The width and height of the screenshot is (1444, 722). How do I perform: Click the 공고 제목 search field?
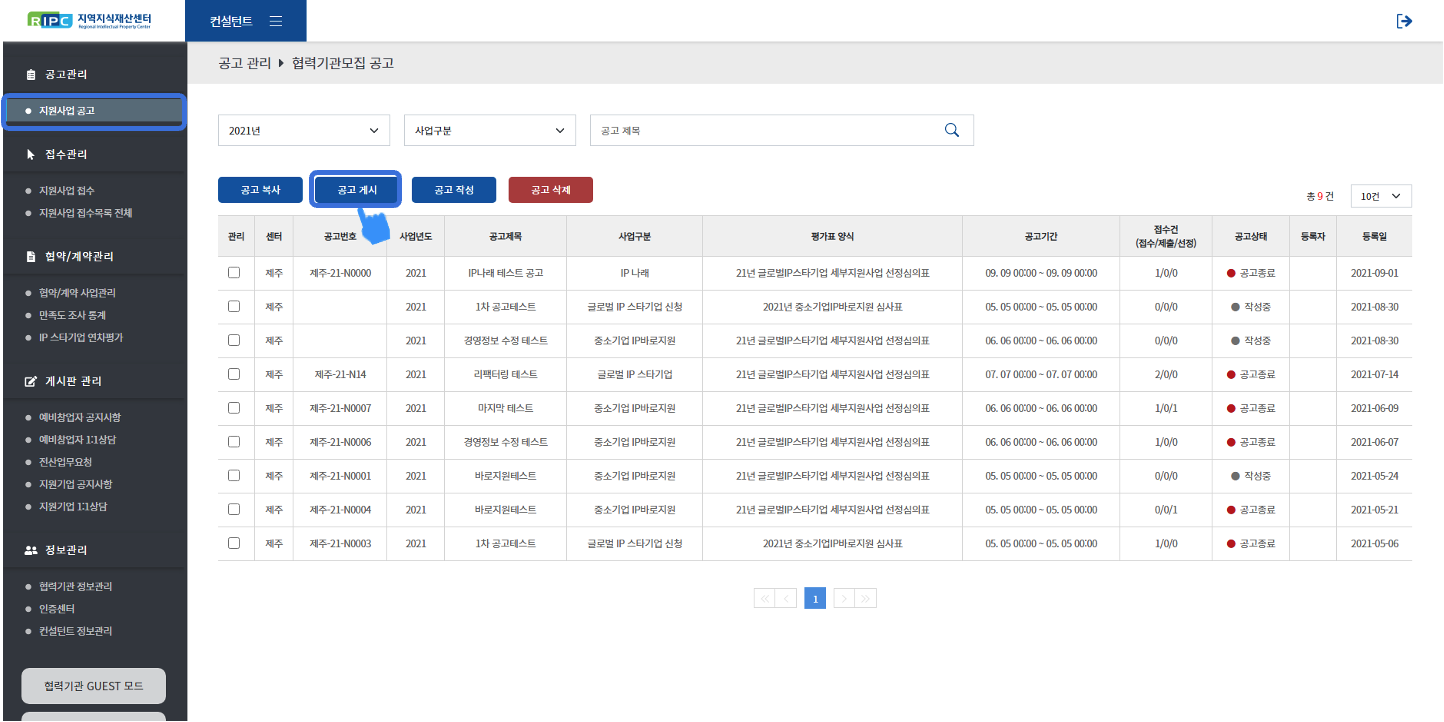coord(765,130)
